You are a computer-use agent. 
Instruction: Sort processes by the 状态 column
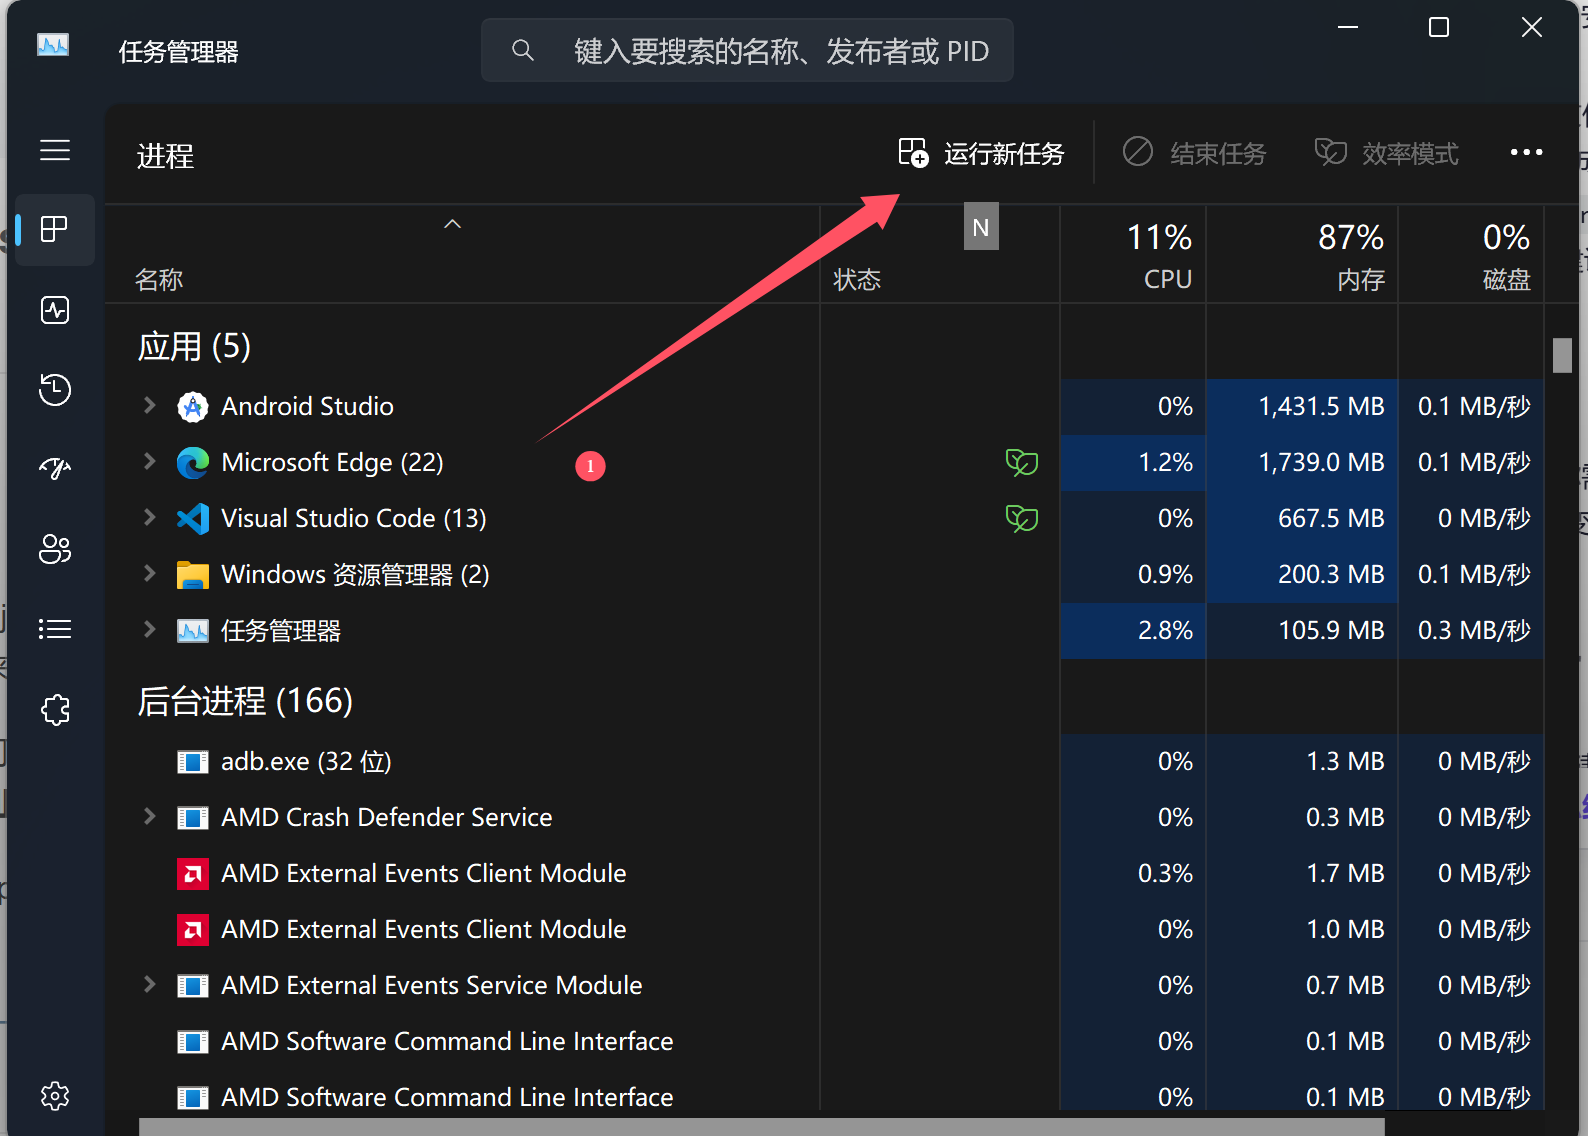(x=940, y=254)
